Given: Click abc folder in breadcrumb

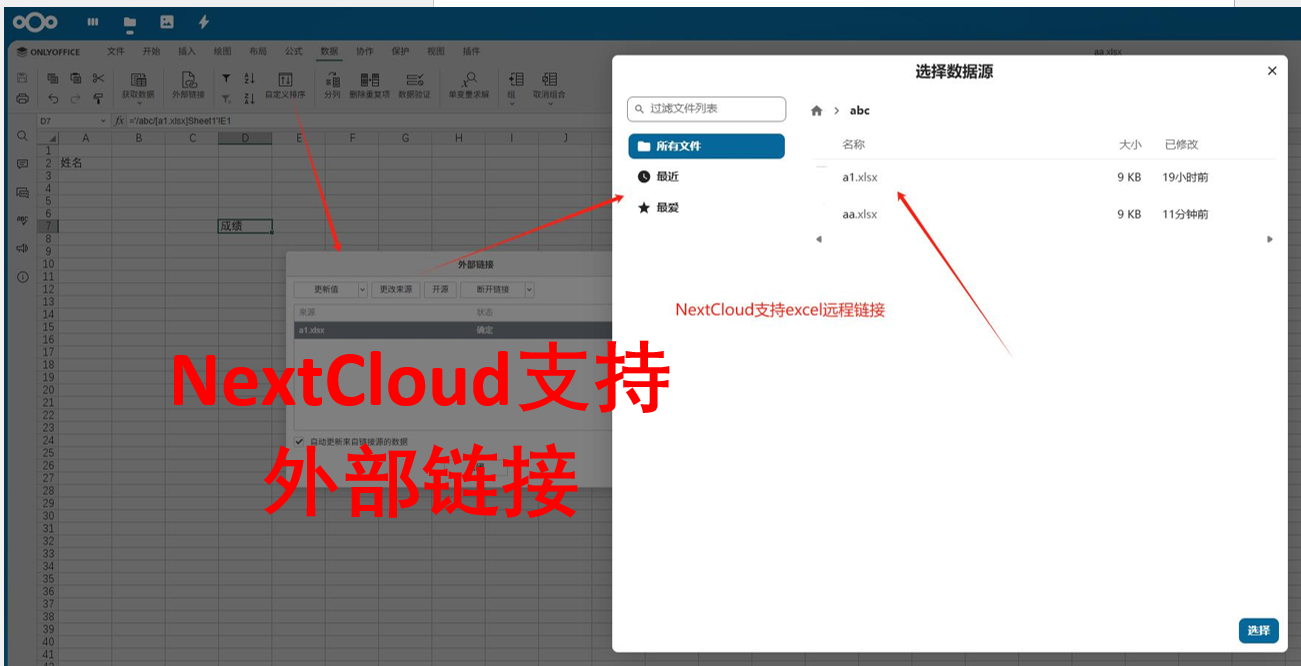Looking at the screenshot, I should click(860, 111).
